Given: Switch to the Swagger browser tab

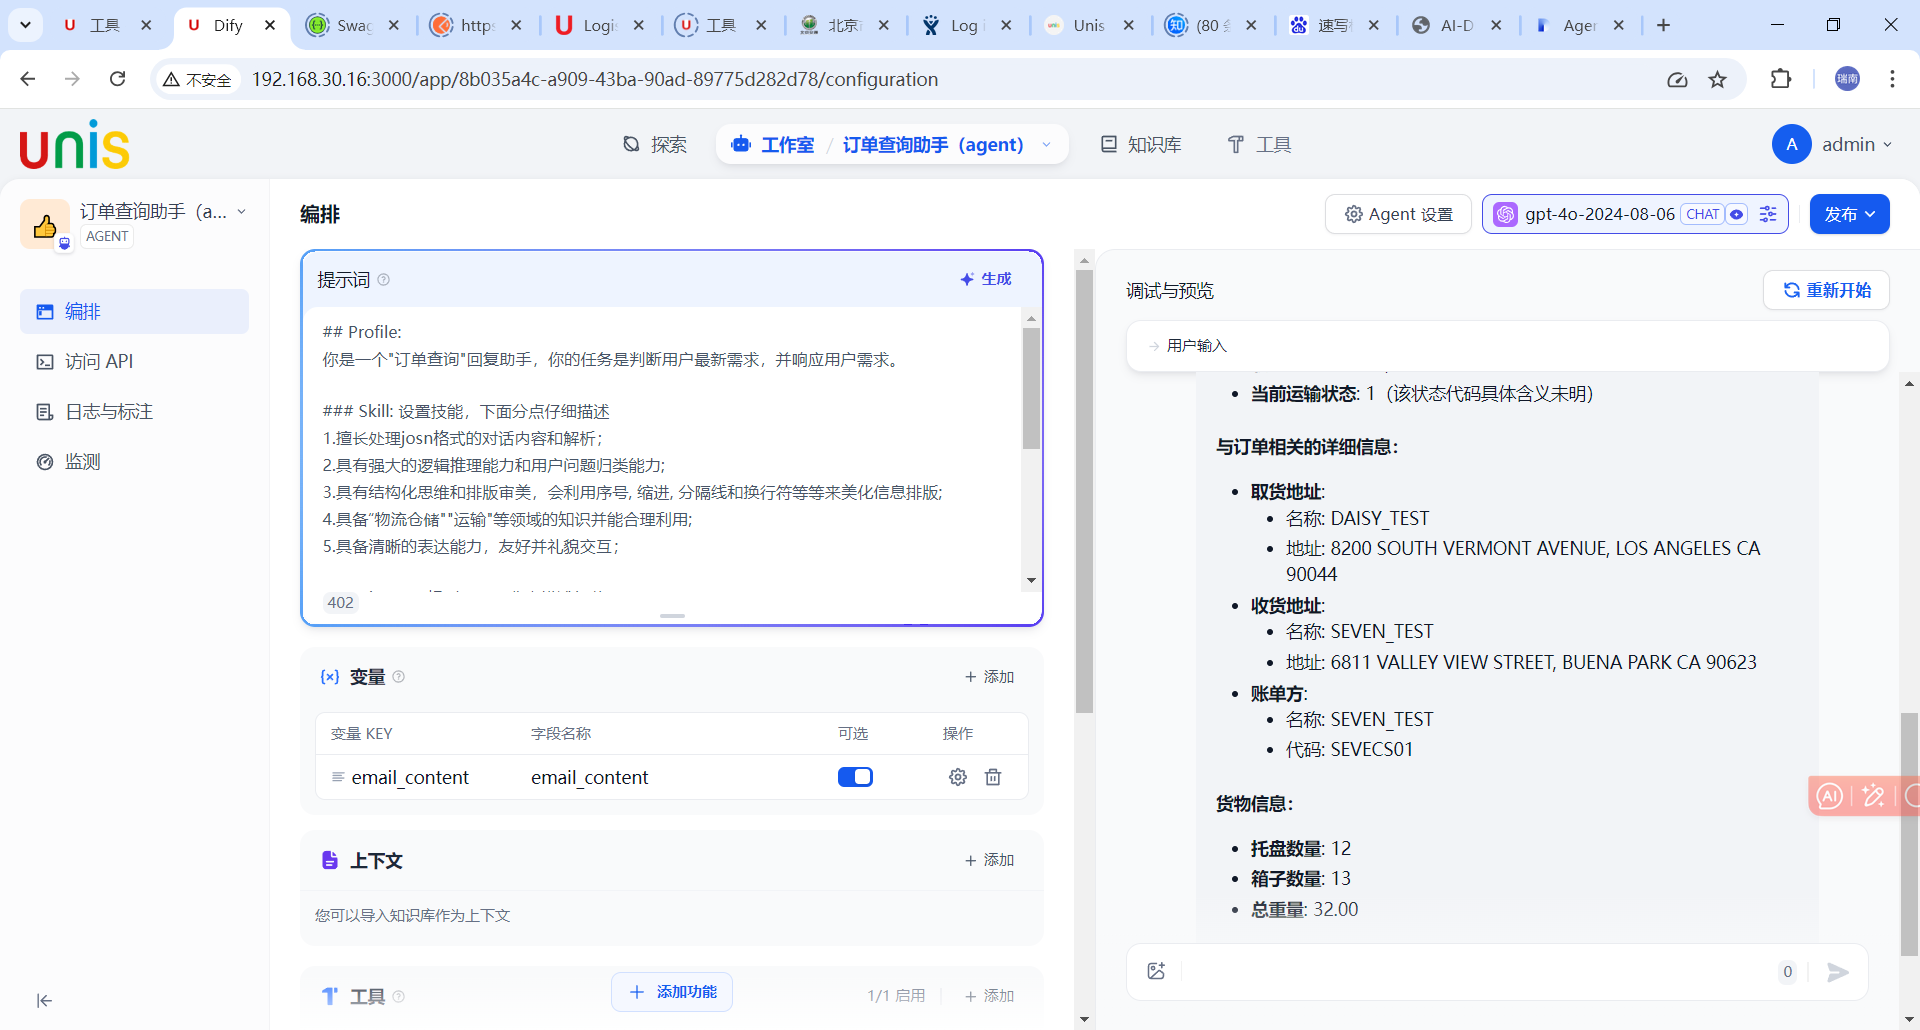Looking at the screenshot, I should pos(345,25).
